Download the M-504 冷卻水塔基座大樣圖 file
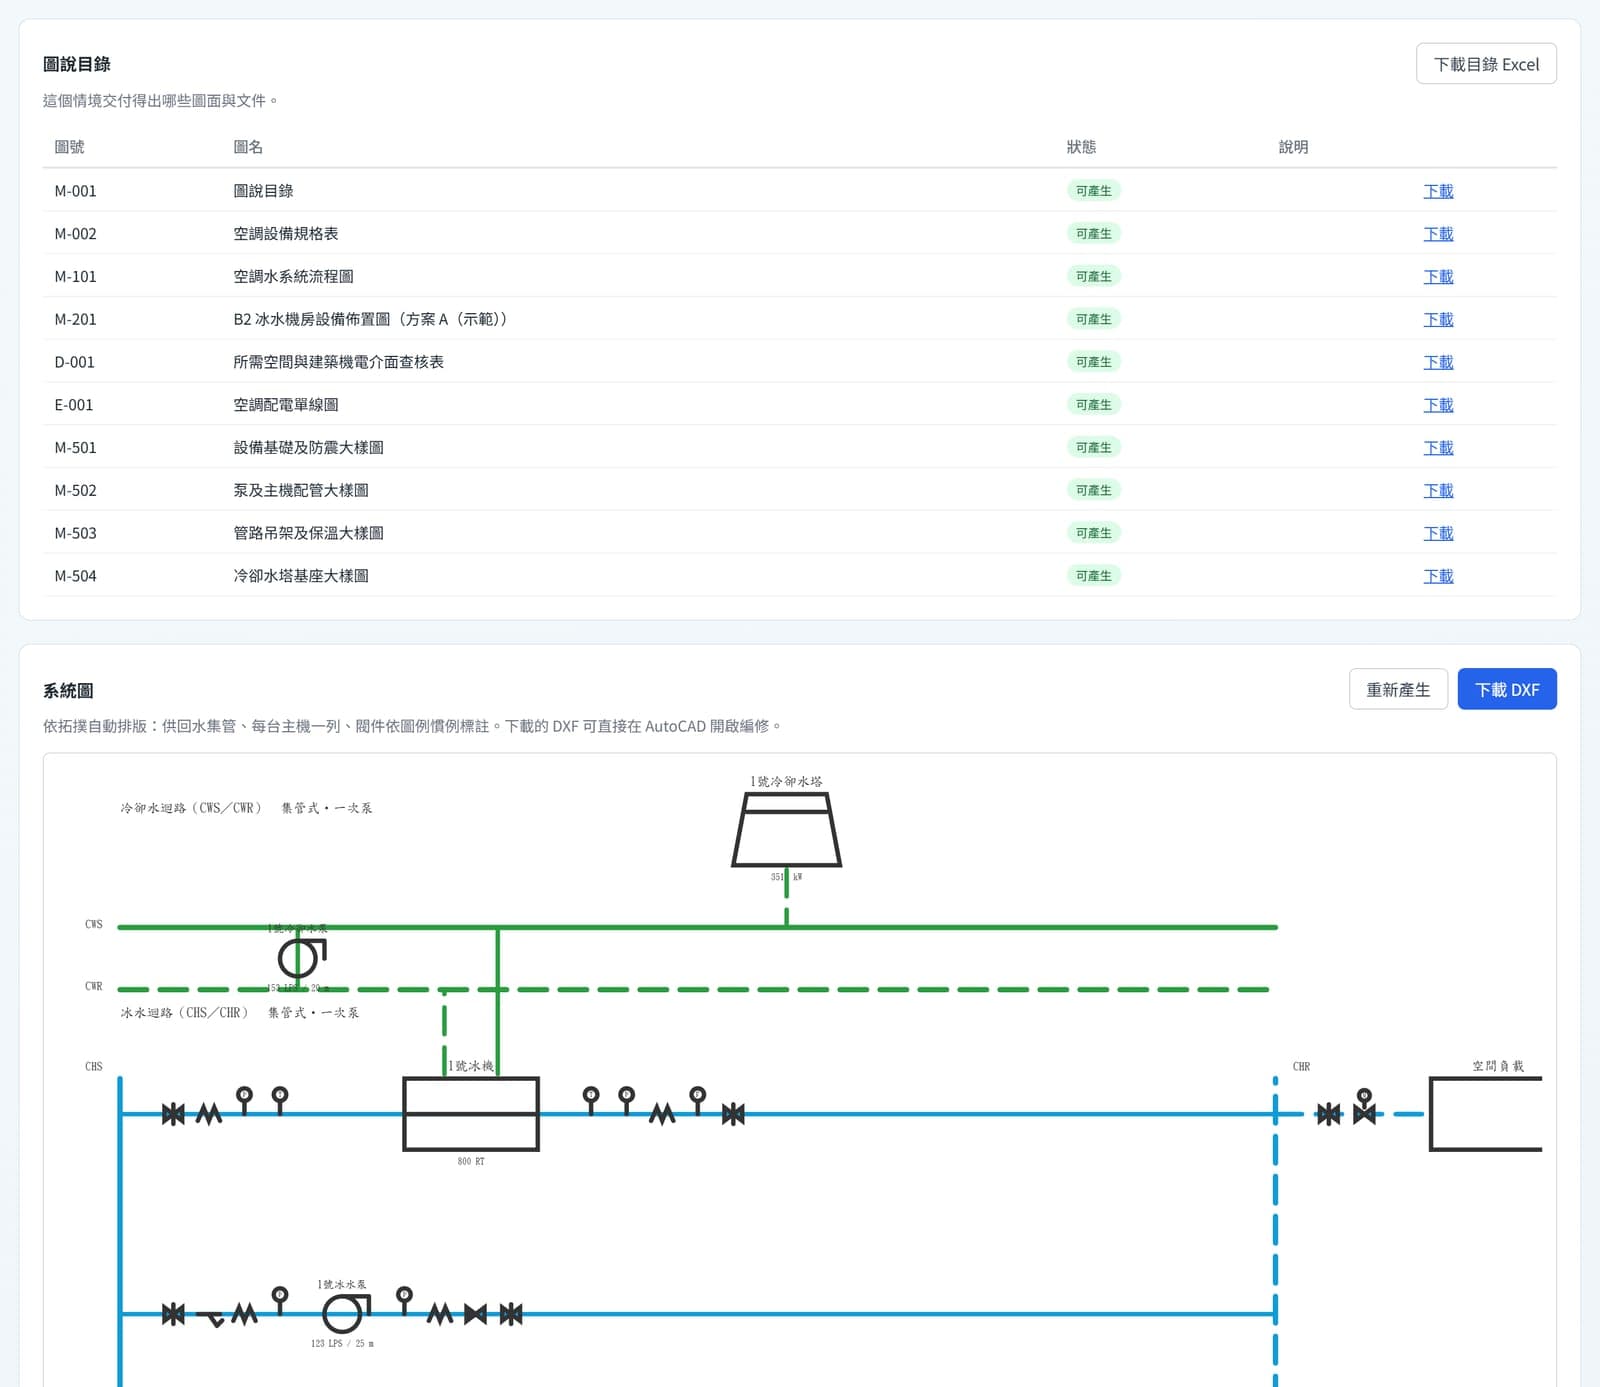 [1438, 576]
